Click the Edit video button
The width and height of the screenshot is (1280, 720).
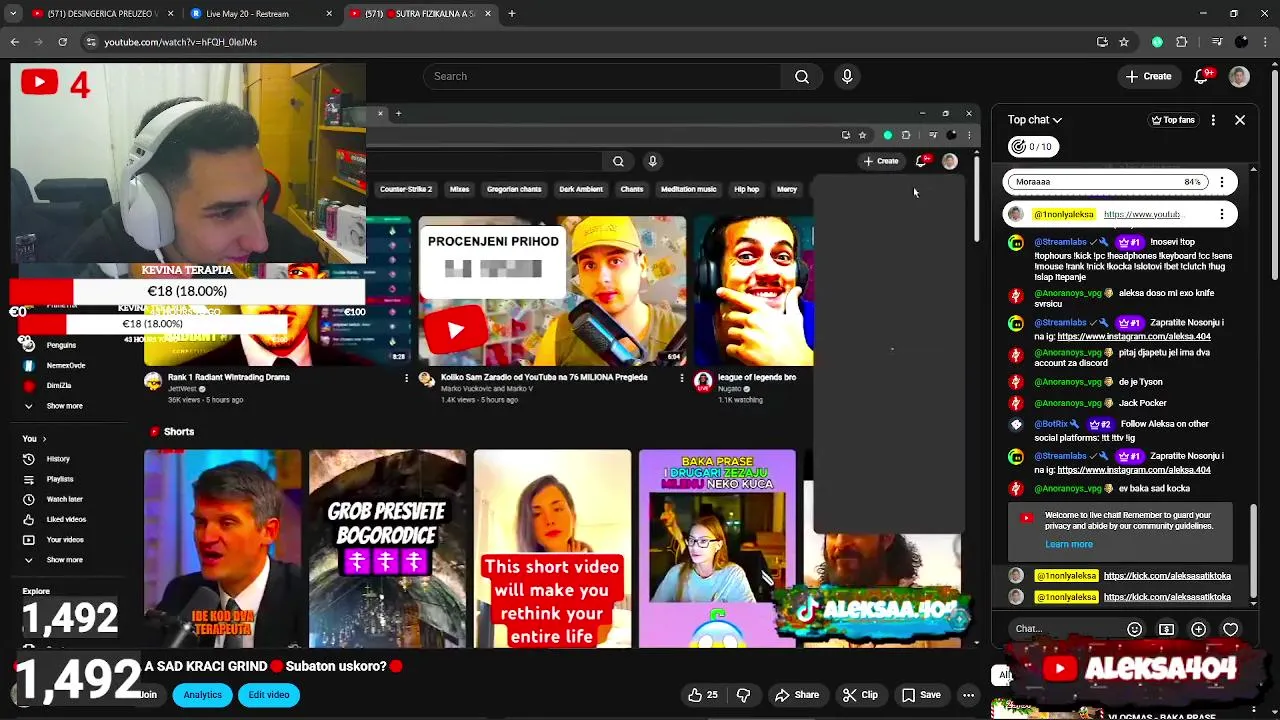click(269, 695)
